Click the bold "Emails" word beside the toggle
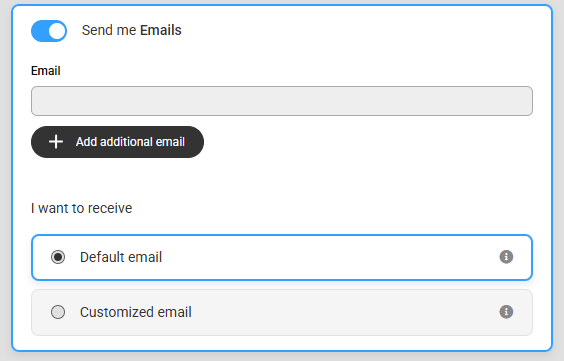The image size is (564, 361). point(160,30)
